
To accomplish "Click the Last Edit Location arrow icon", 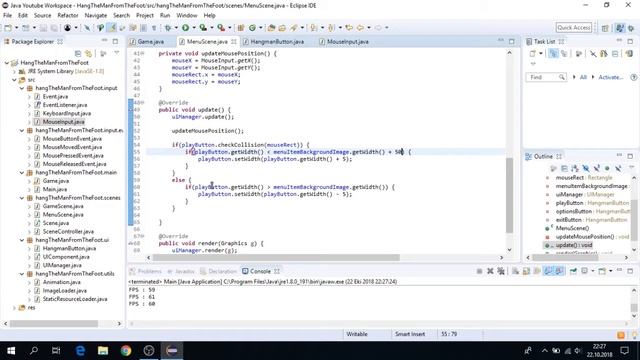I will 349,28.
